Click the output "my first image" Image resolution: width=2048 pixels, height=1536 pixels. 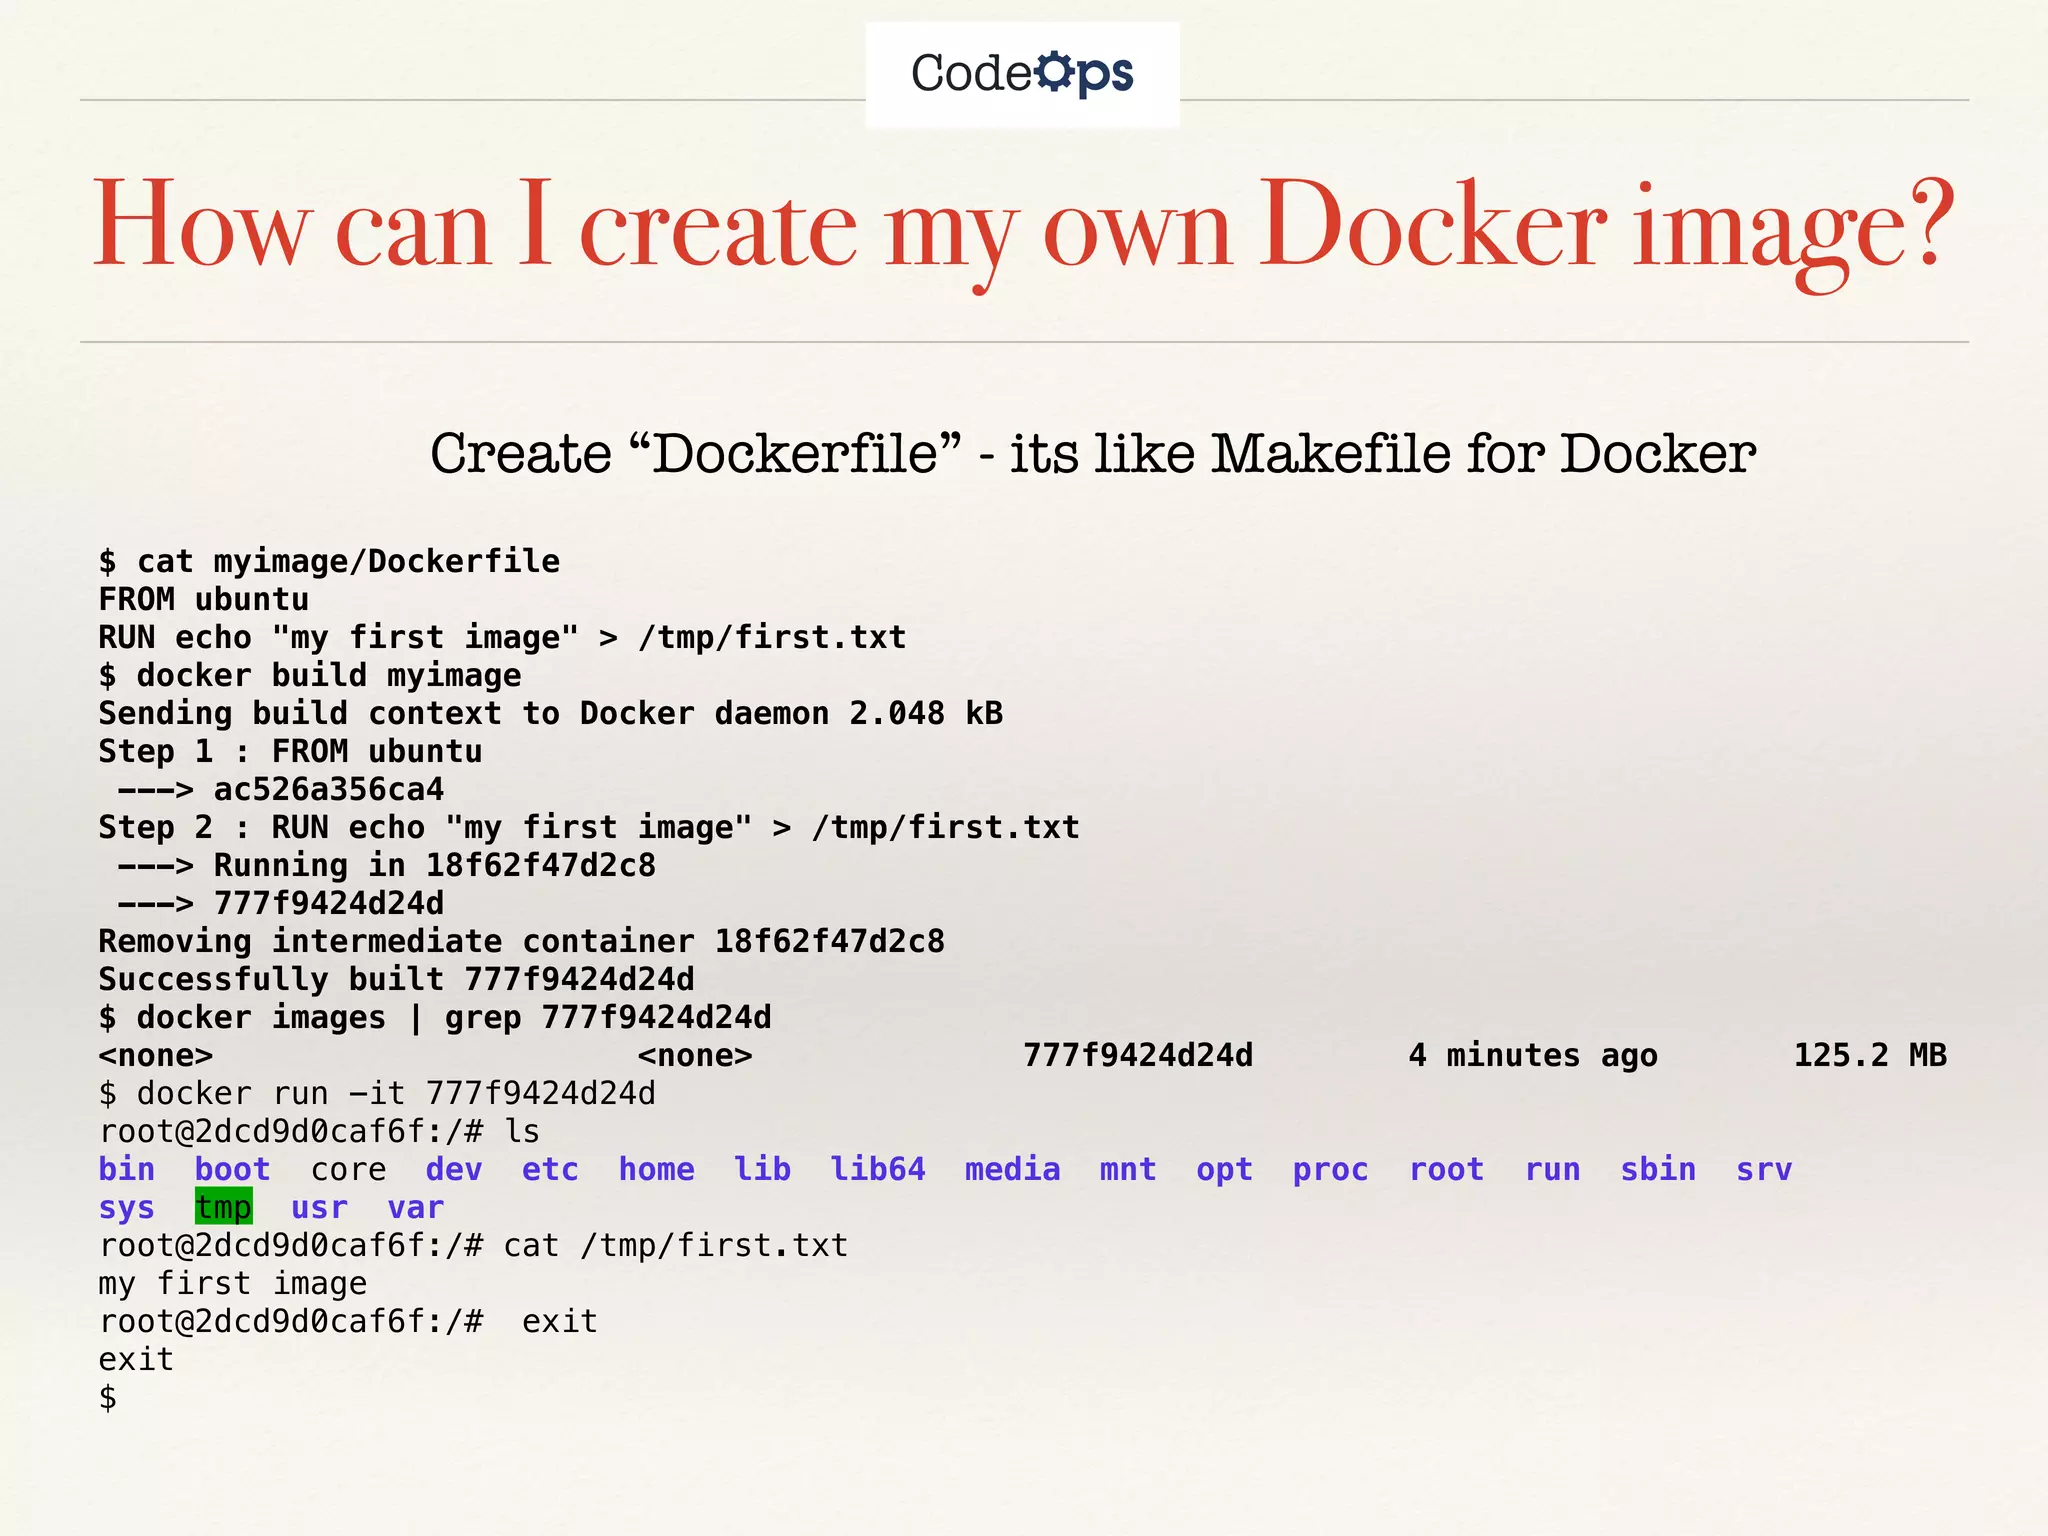233,1284
